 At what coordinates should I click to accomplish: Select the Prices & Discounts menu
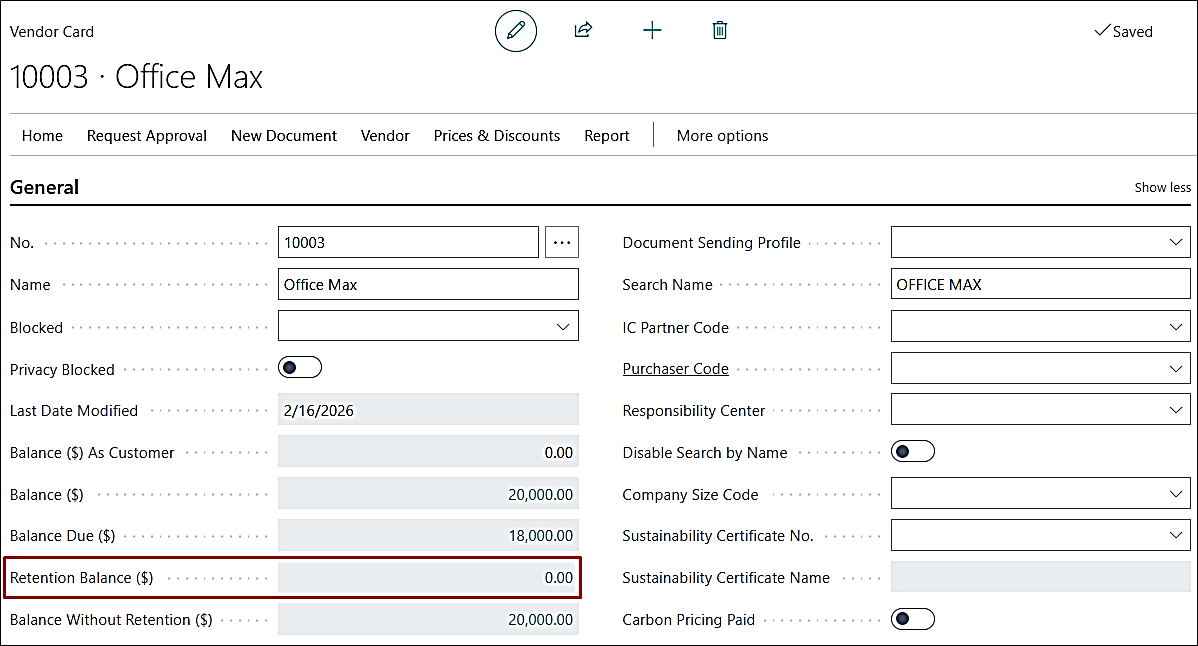pos(497,136)
